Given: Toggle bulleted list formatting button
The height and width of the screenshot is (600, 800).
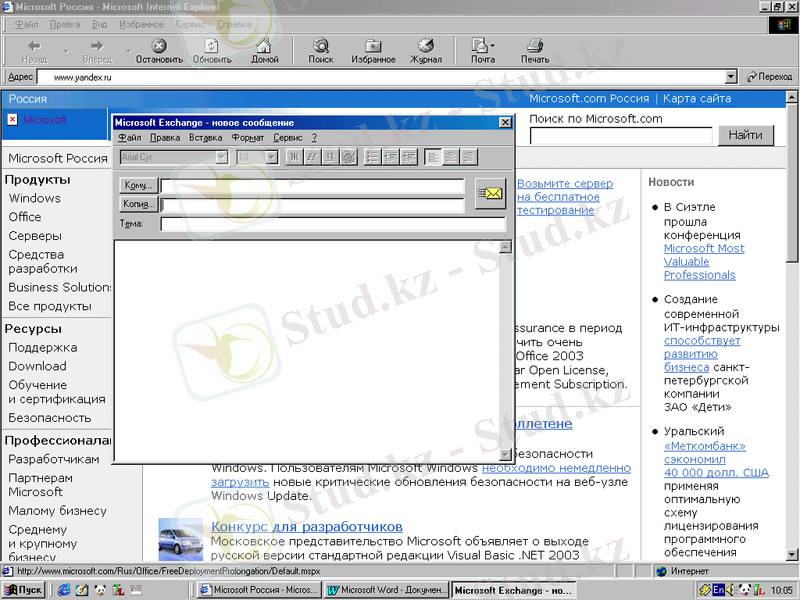Looking at the screenshot, I should click(373, 157).
